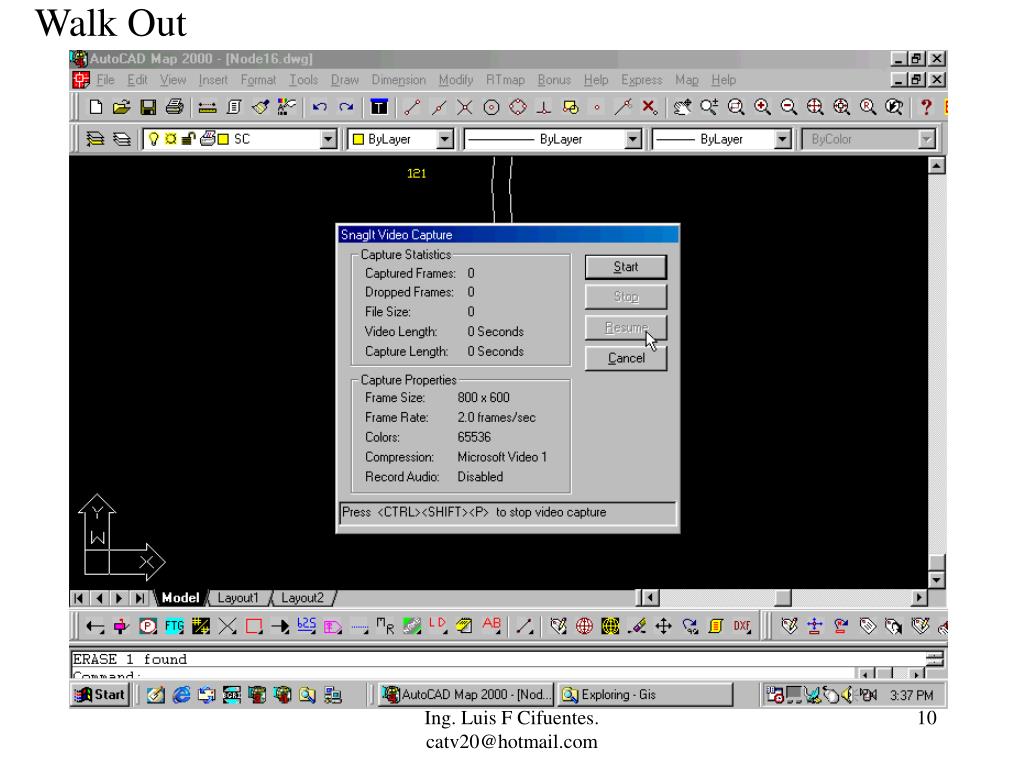Toggle the SC layer lightbulb on/off

[153, 139]
